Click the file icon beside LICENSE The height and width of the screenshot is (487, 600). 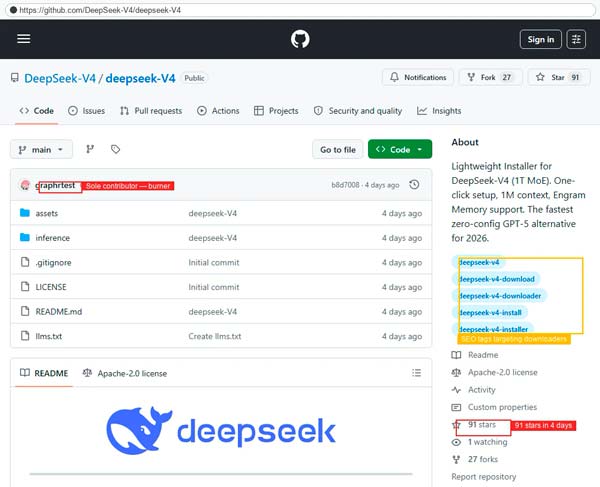click(25, 287)
